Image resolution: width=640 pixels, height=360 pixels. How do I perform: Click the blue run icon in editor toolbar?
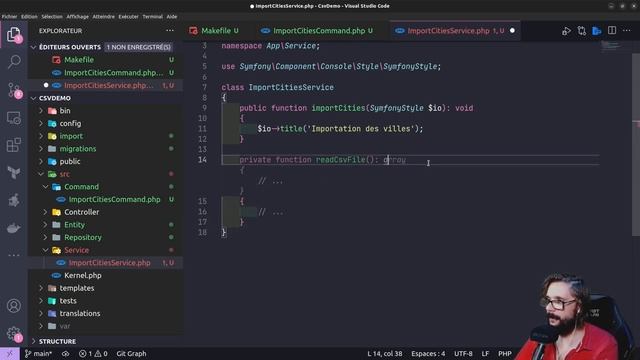[x=597, y=31]
